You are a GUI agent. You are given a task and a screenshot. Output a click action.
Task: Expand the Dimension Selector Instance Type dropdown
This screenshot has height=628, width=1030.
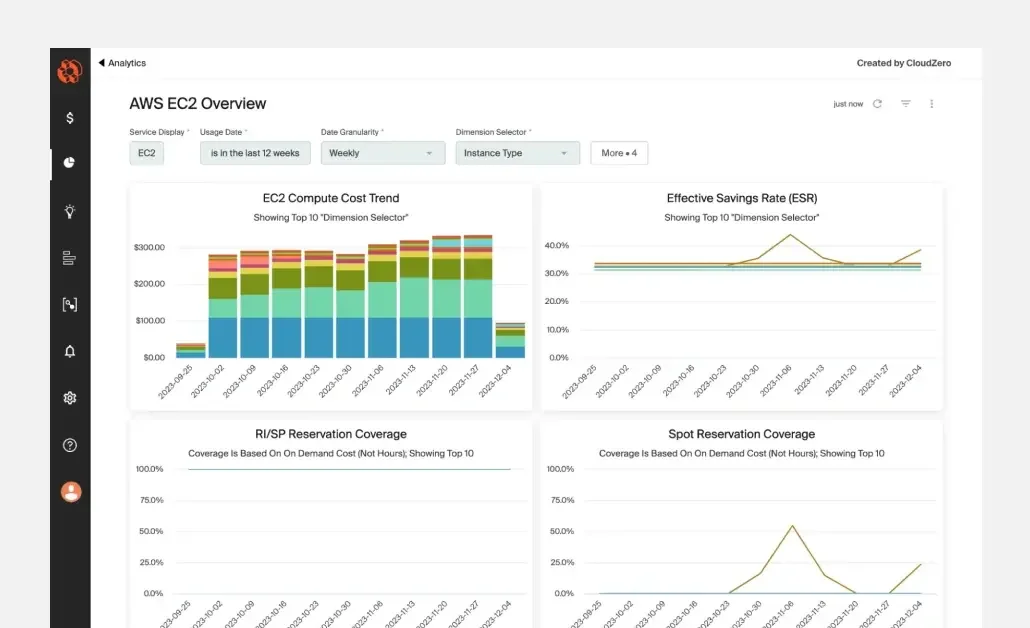click(x=517, y=153)
